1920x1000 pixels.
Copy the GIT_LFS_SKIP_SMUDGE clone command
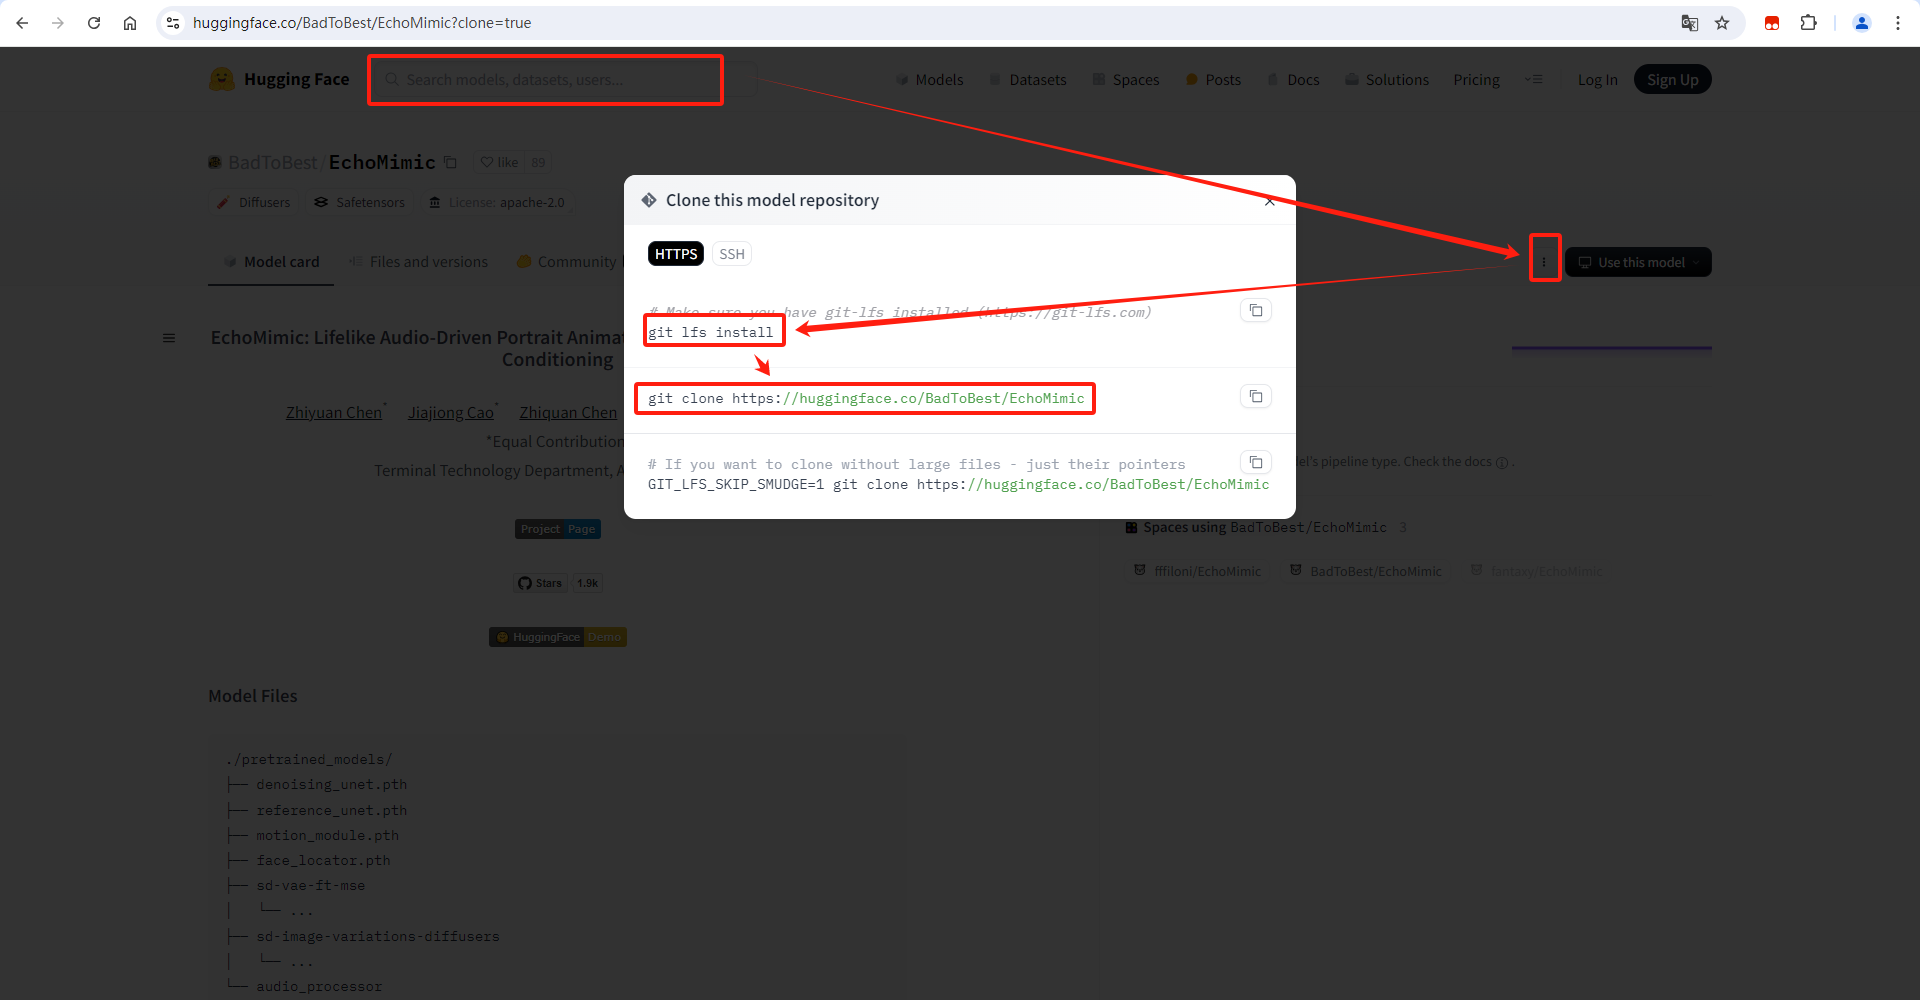(1256, 462)
